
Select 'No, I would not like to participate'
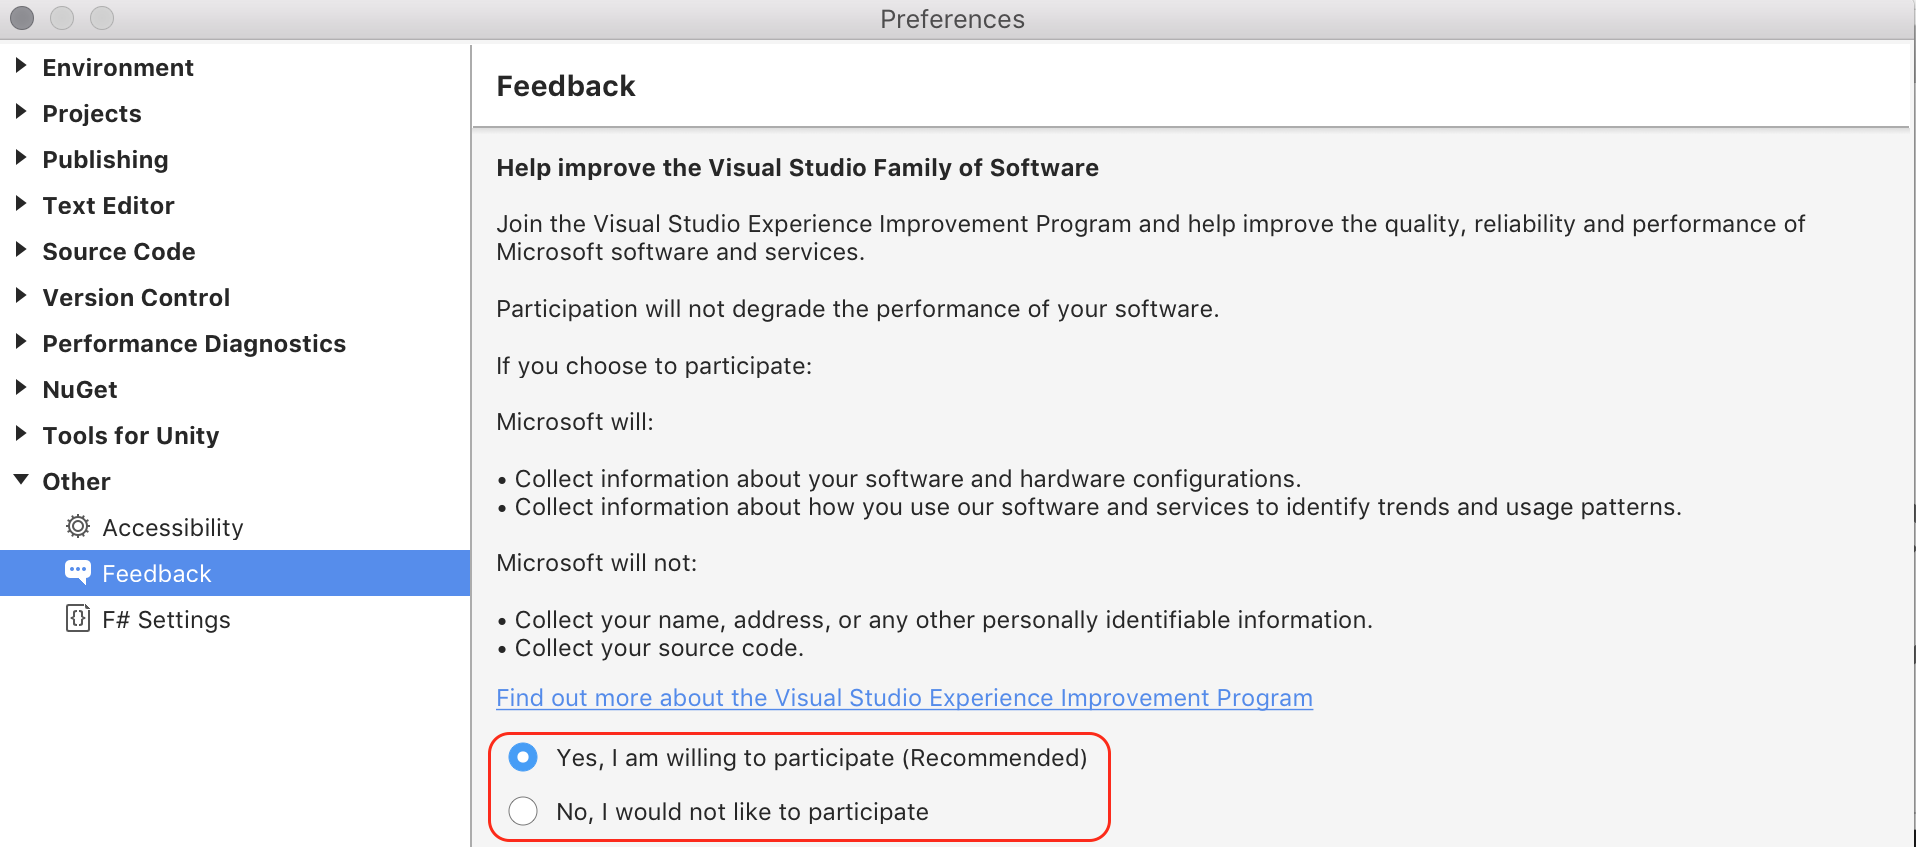(x=523, y=811)
